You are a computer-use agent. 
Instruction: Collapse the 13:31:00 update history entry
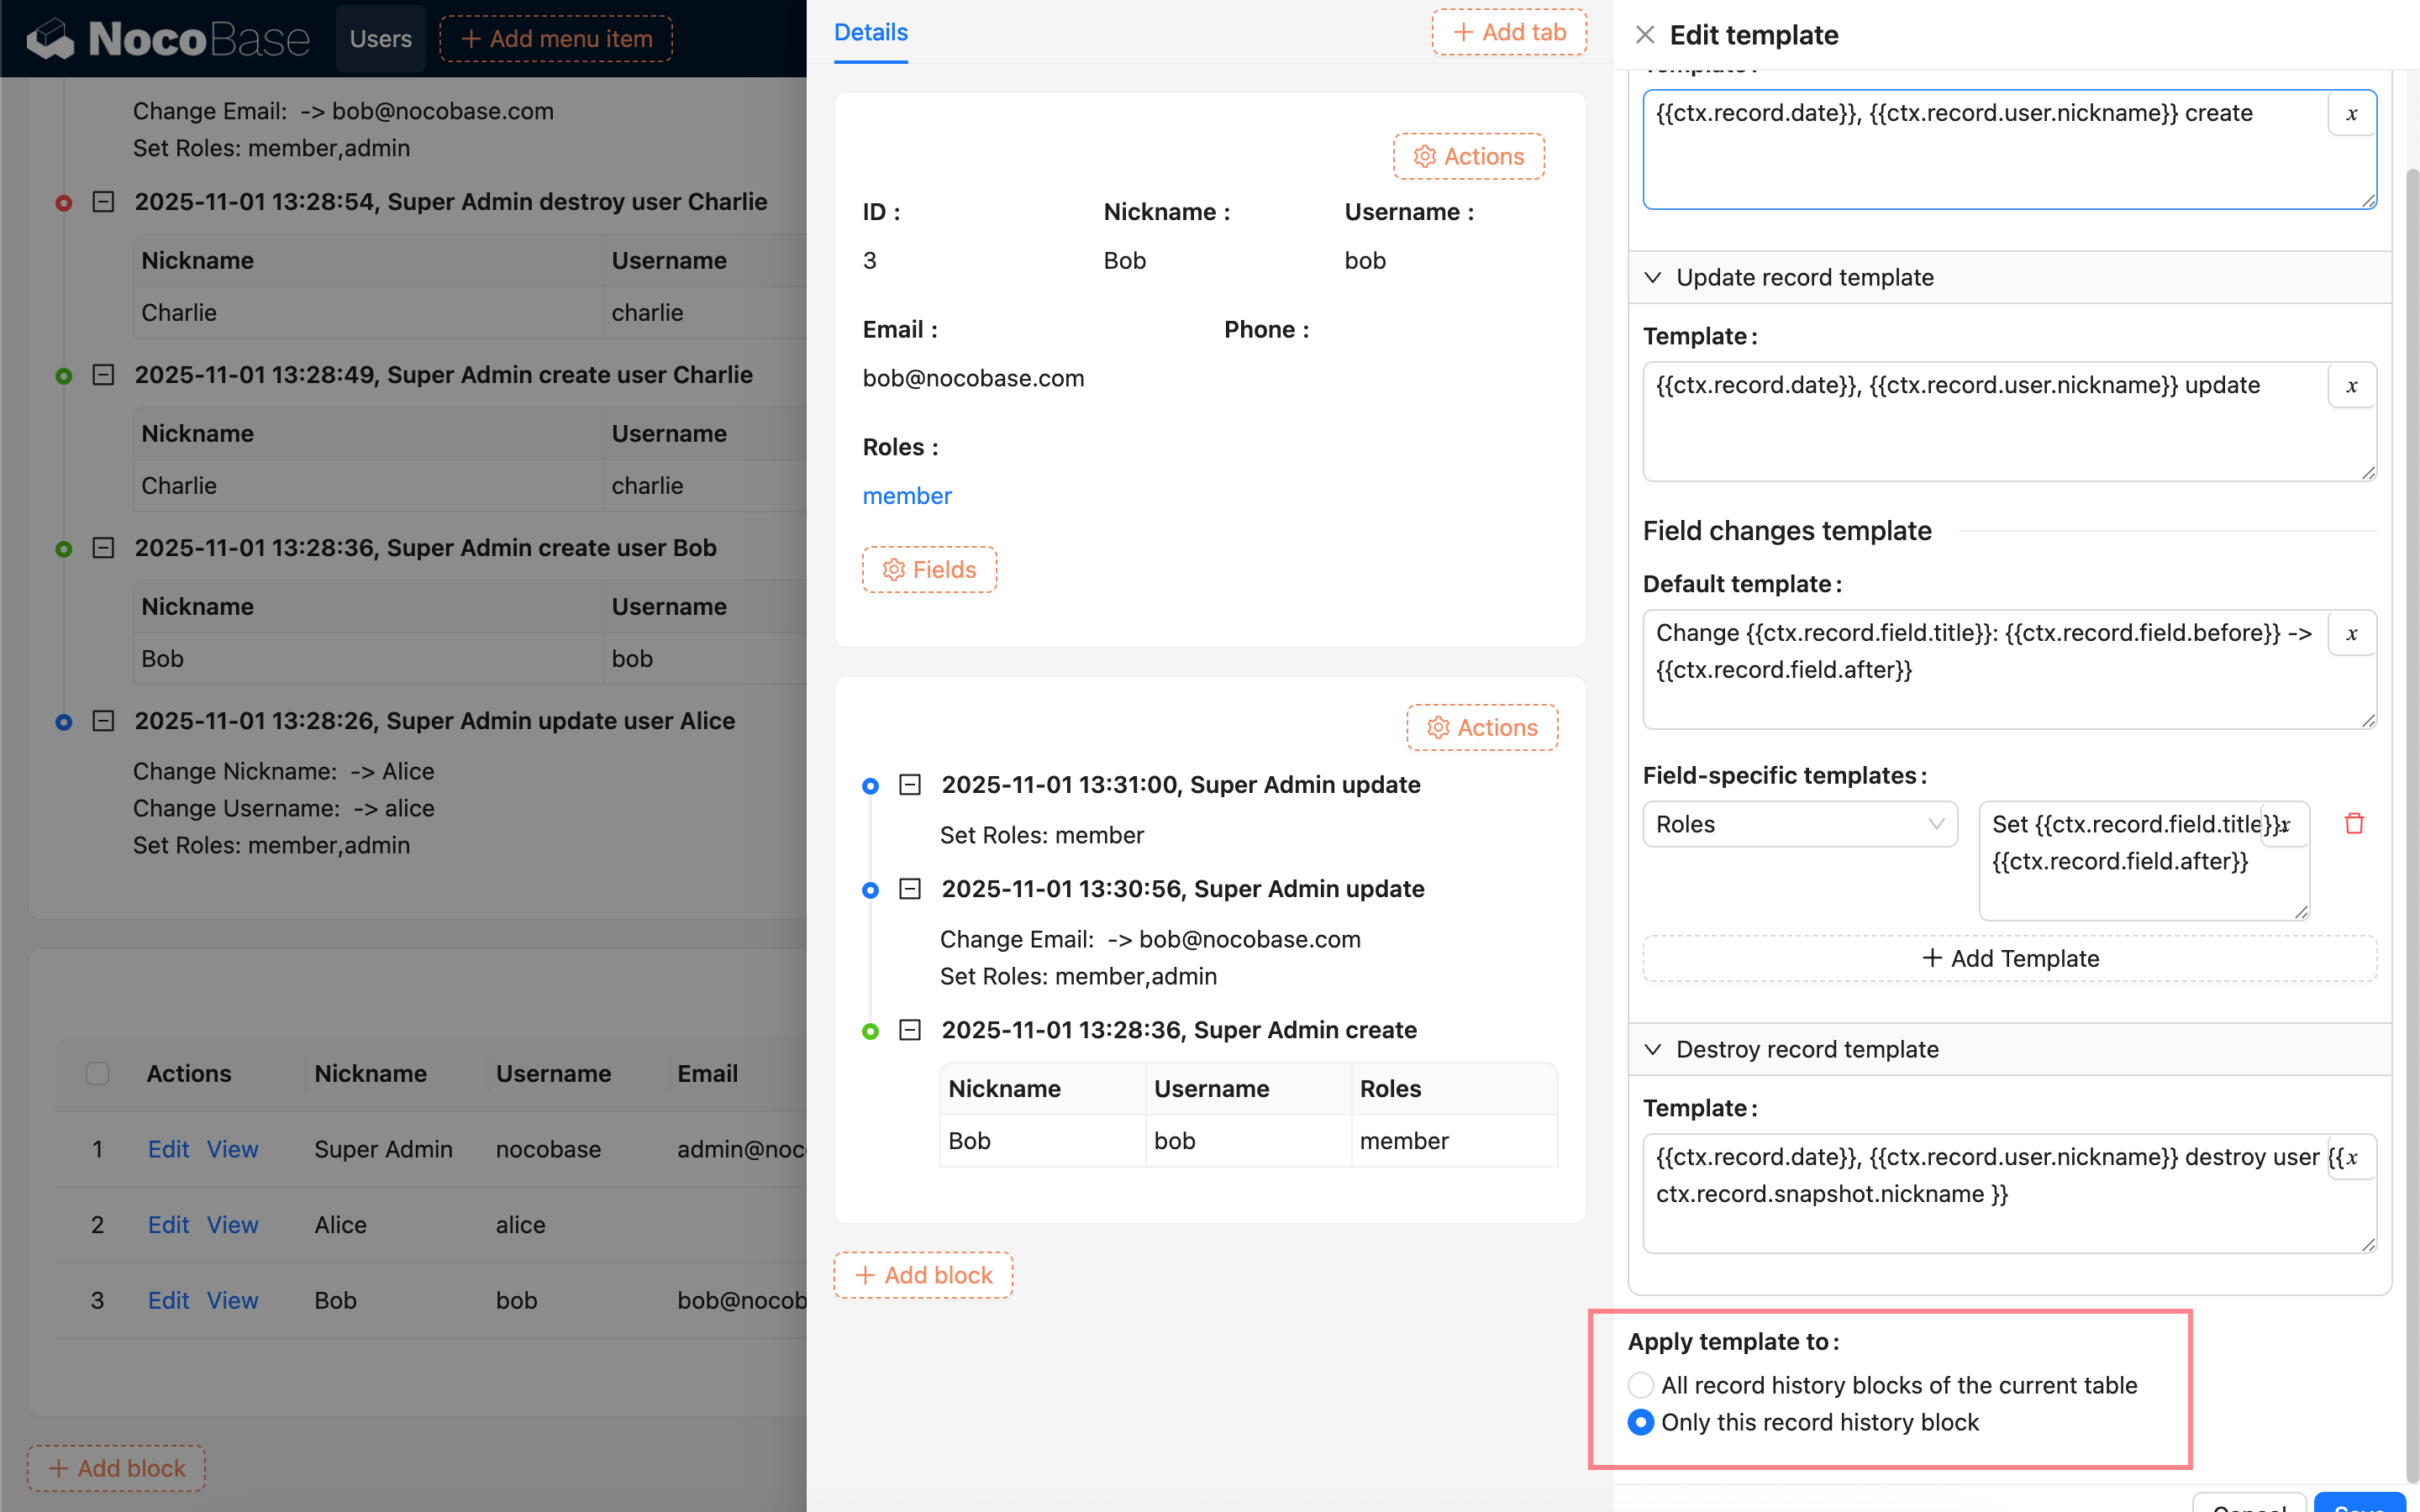[x=909, y=785]
